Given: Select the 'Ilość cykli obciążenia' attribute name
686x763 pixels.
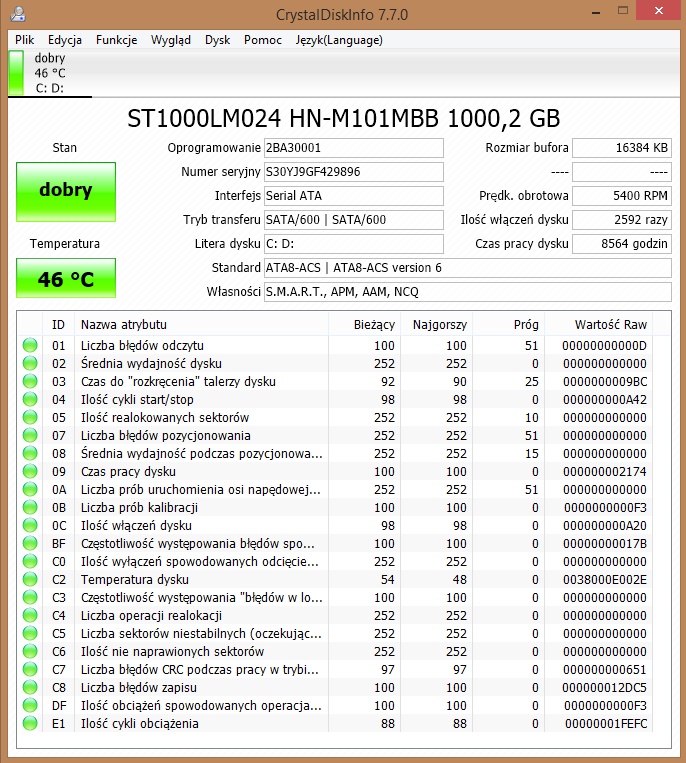Looking at the screenshot, I should (140, 724).
